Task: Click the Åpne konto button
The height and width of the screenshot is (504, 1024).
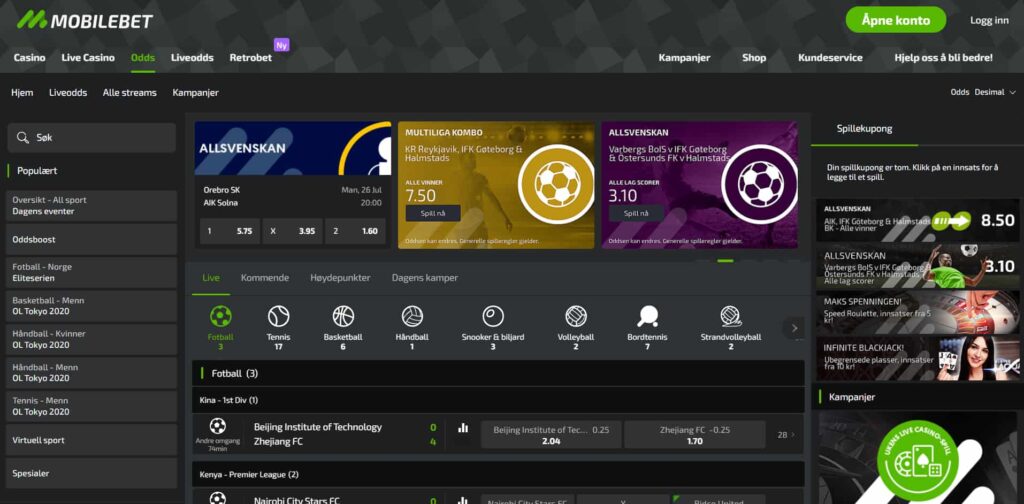Action: point(895,20)
